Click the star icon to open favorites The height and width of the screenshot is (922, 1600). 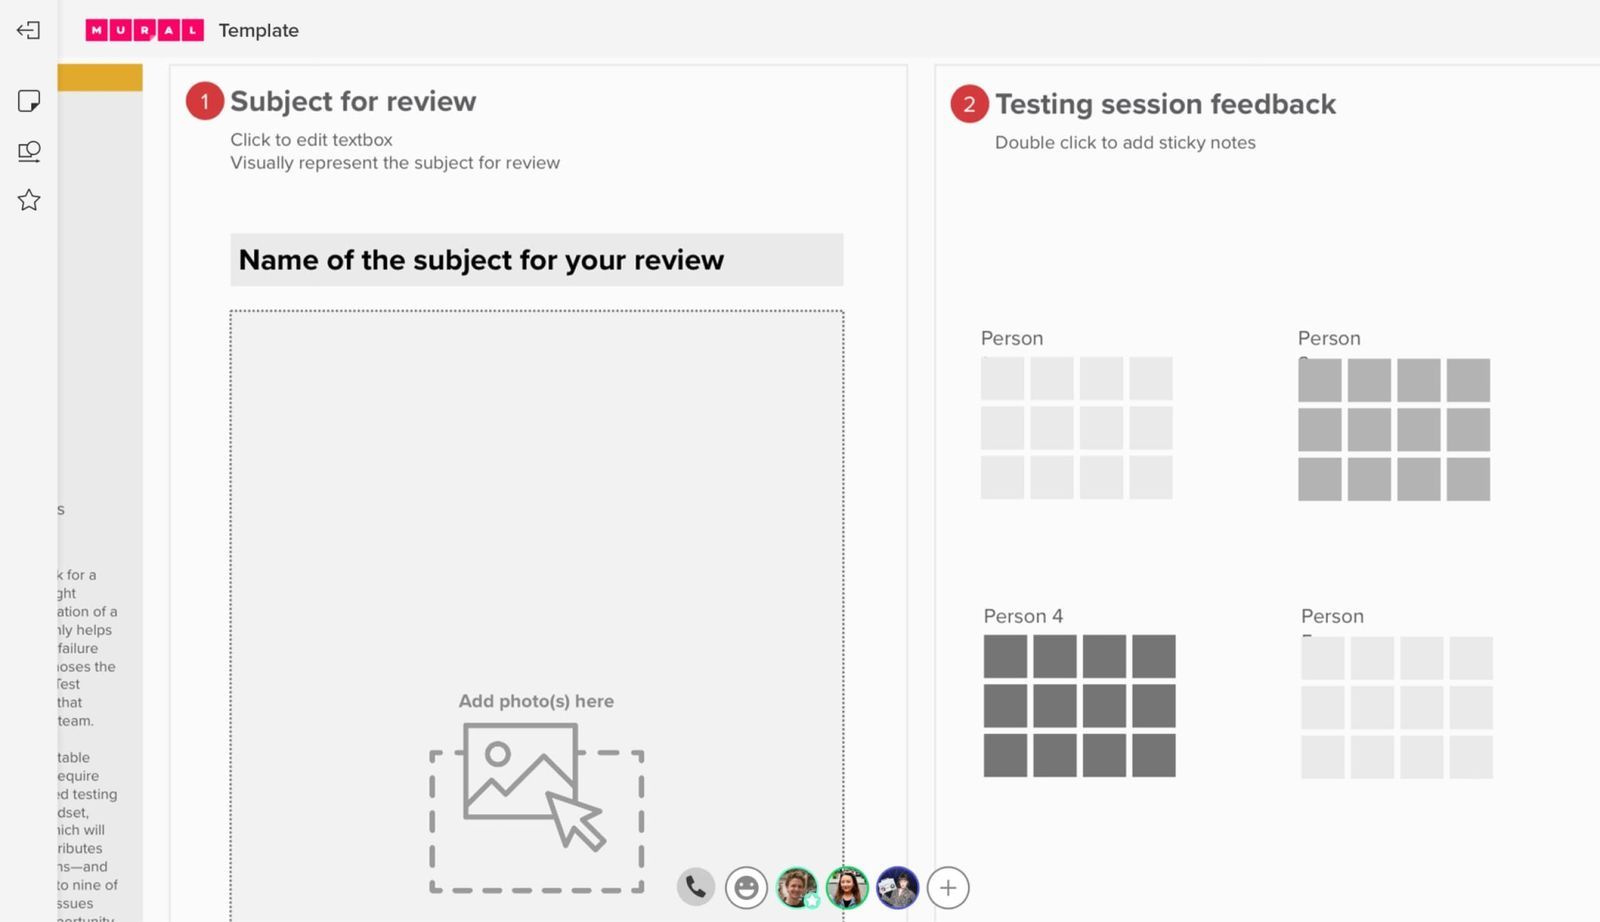[29, 200]
